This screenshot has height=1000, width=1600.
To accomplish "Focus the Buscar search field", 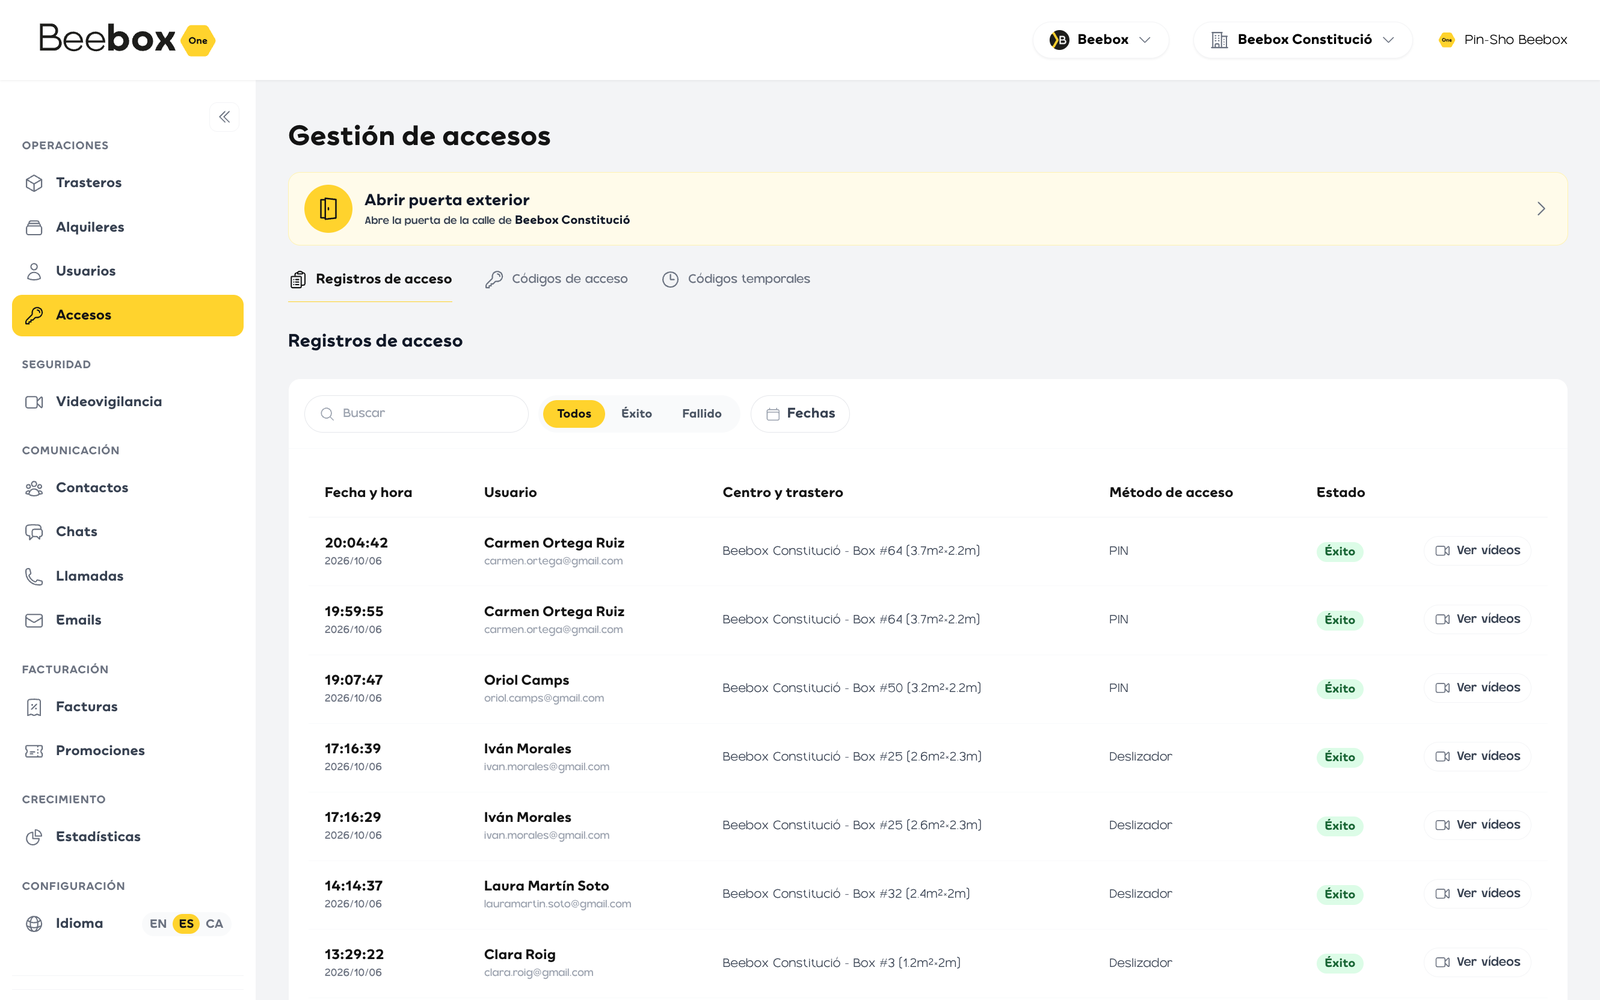I will (x=416, y=414).
